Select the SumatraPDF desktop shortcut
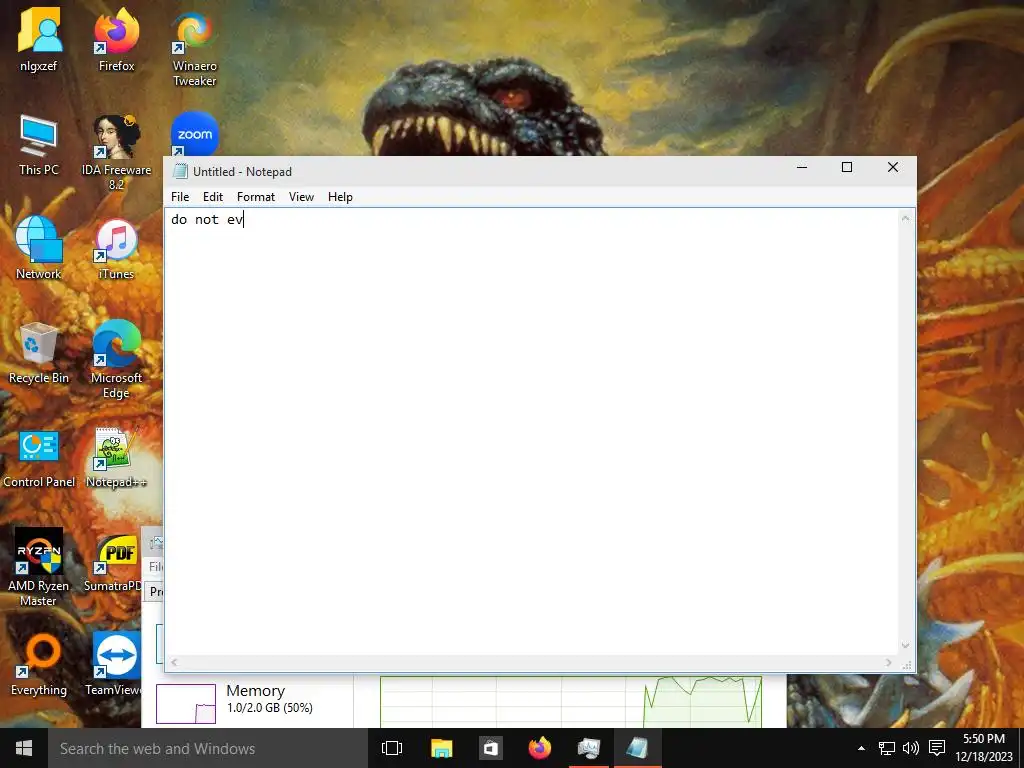Viewport: 1024px width, 768px height. 112,562
